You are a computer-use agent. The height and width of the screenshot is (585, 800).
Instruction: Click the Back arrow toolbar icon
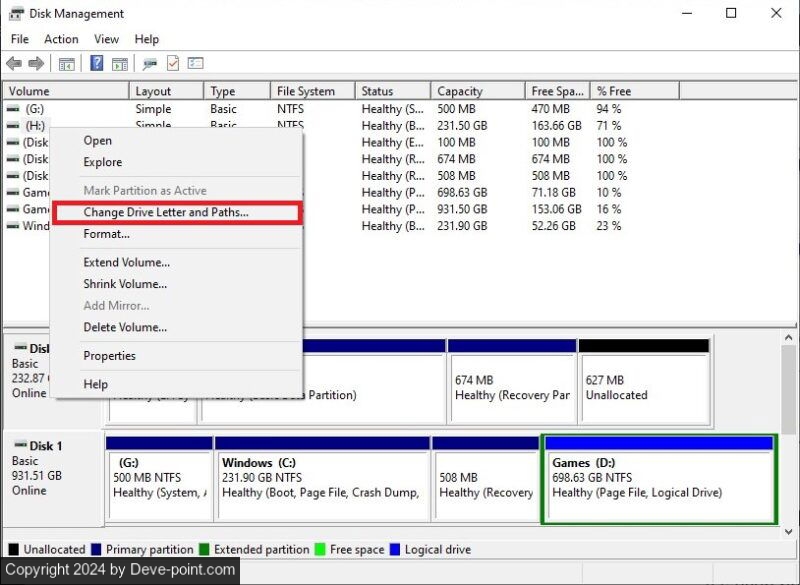(14, 64)
